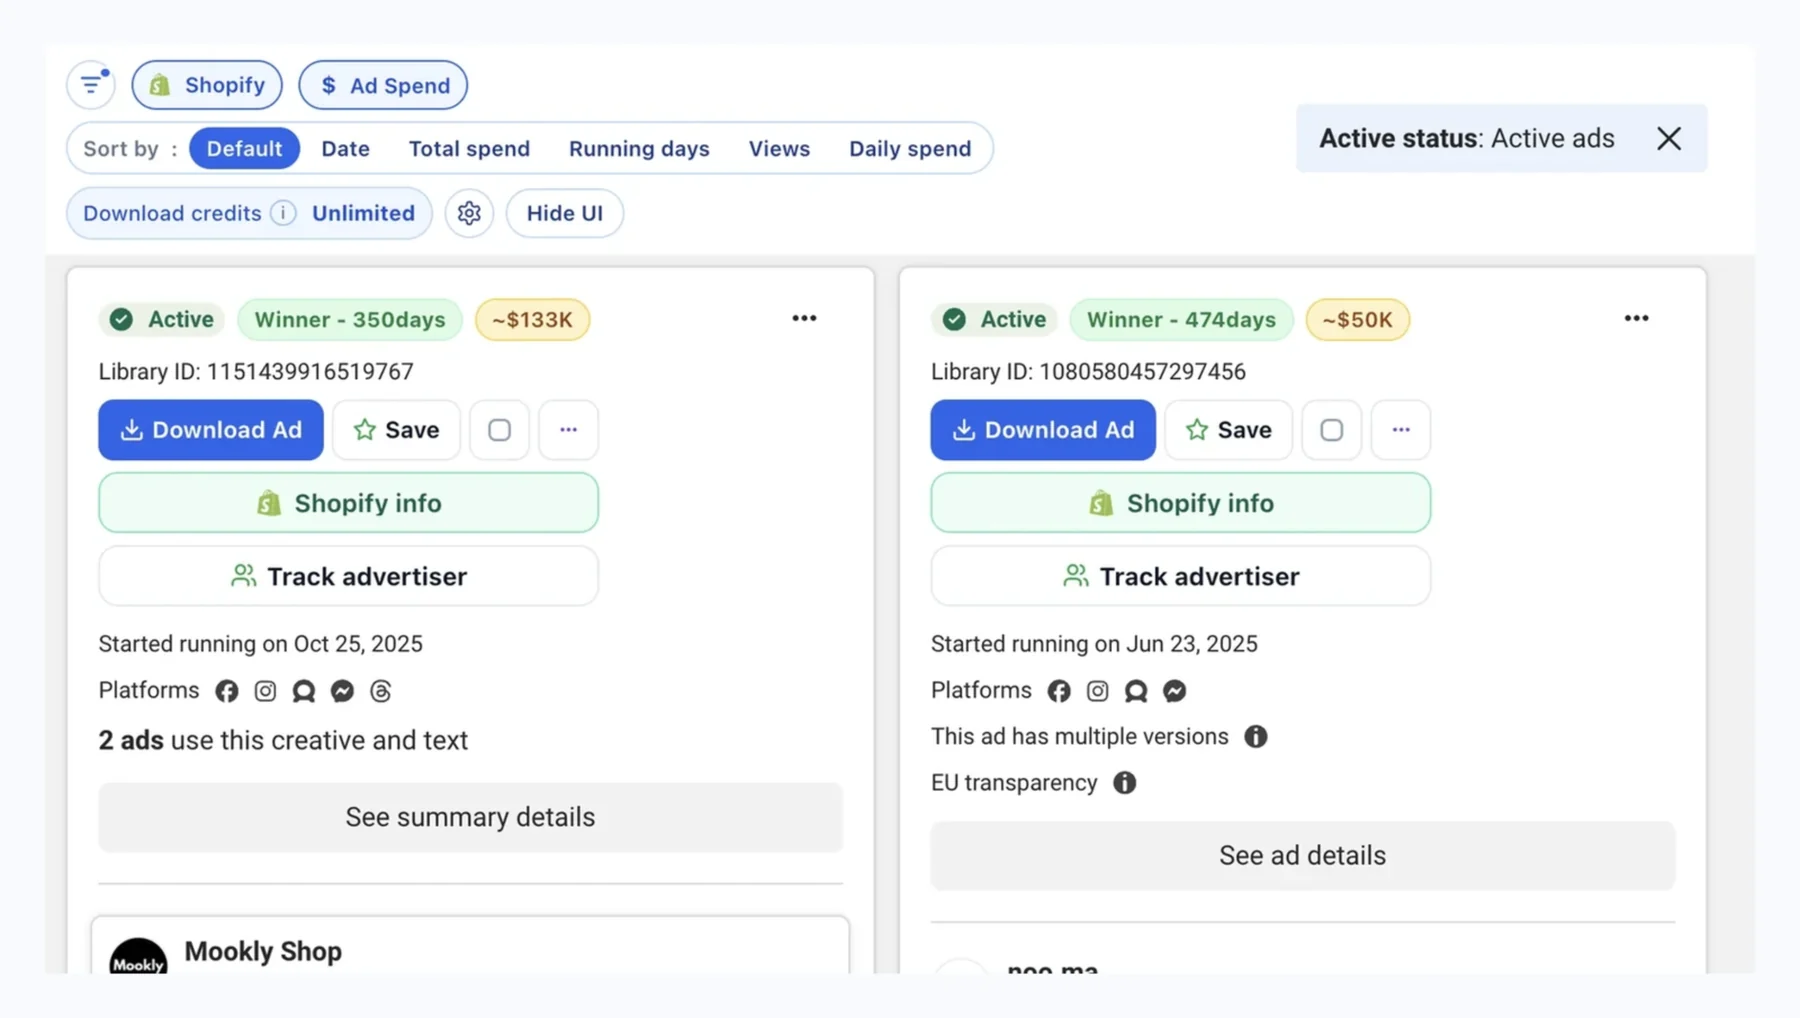Click small ellipsis button beside Save for ID 1080580457297456

[x=1400, y=430]
